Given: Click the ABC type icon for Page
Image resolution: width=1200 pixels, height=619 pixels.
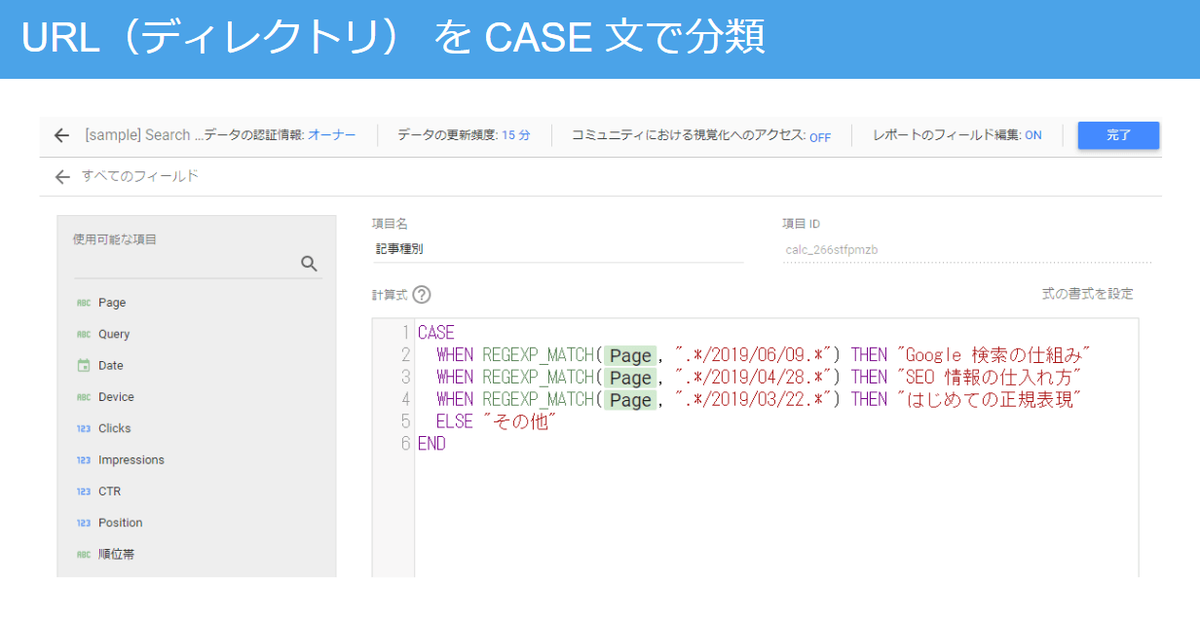Looking at the screenshot, I should (84, 303).
